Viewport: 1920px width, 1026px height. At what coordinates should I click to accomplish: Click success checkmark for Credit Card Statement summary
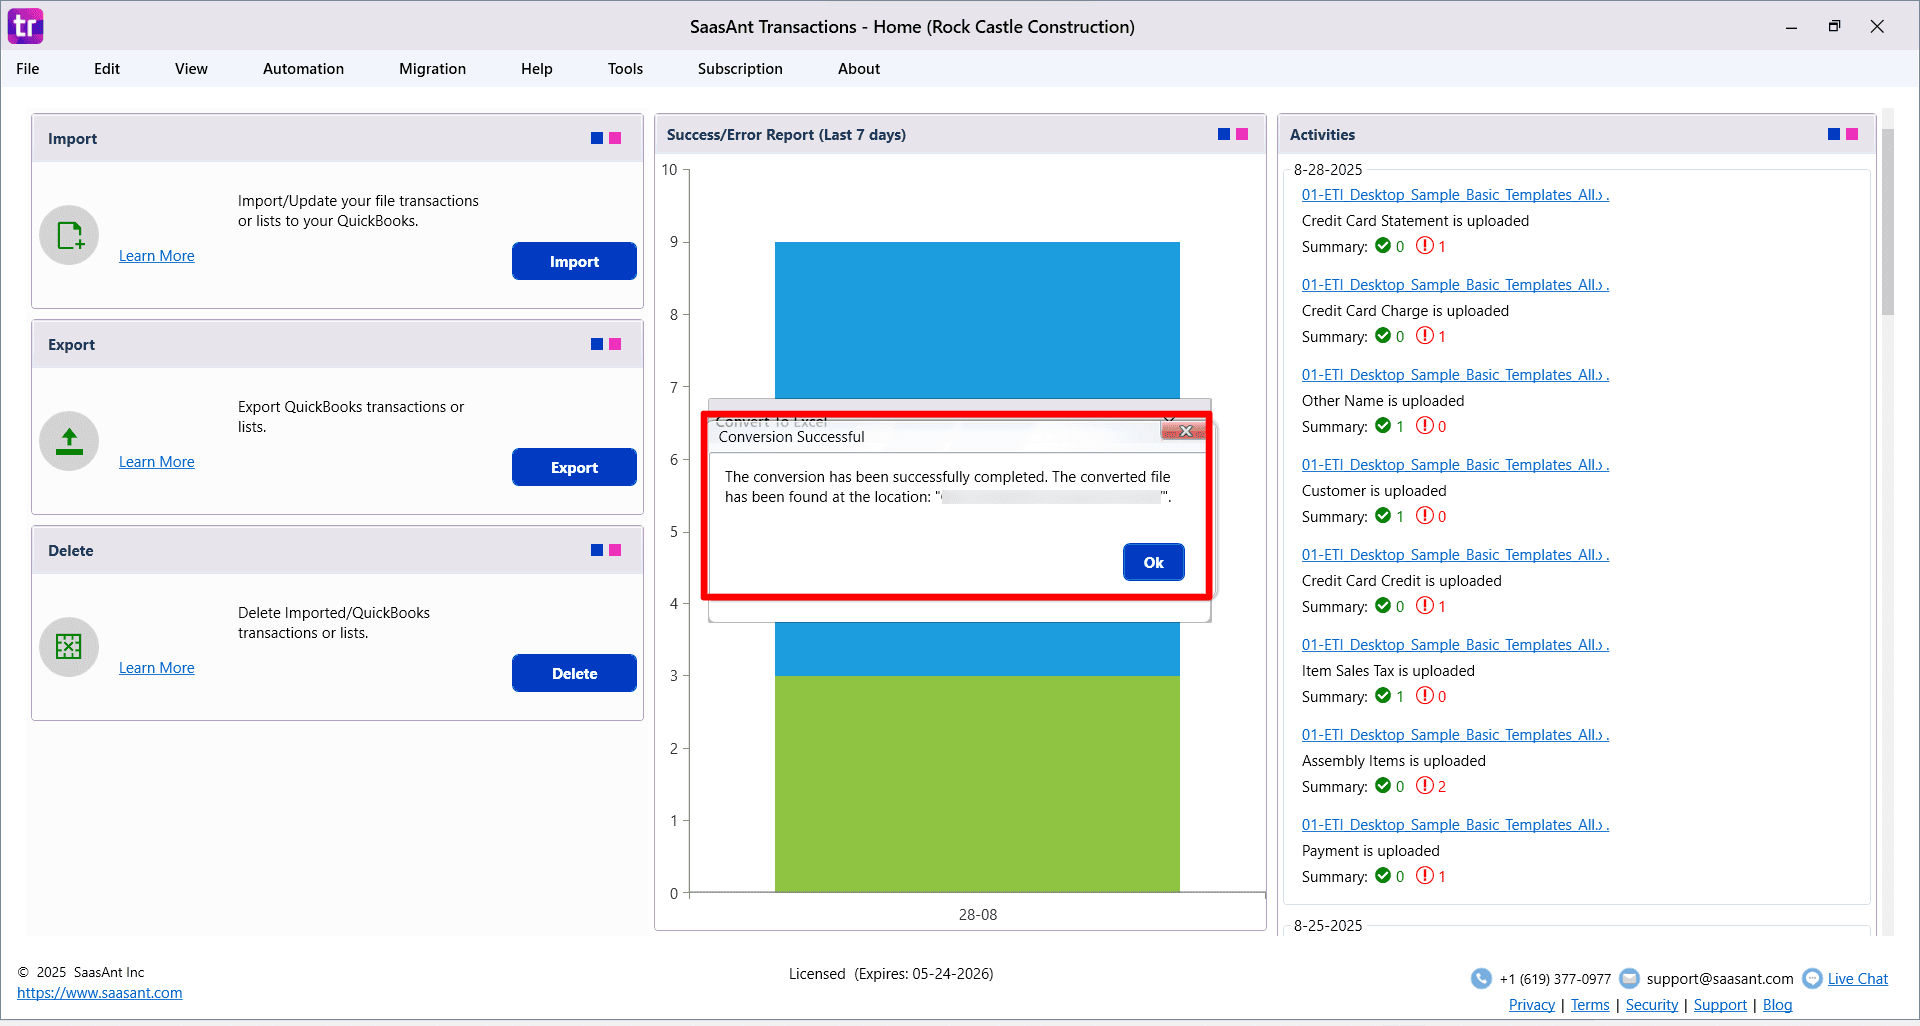click(x=1383, y=246)
